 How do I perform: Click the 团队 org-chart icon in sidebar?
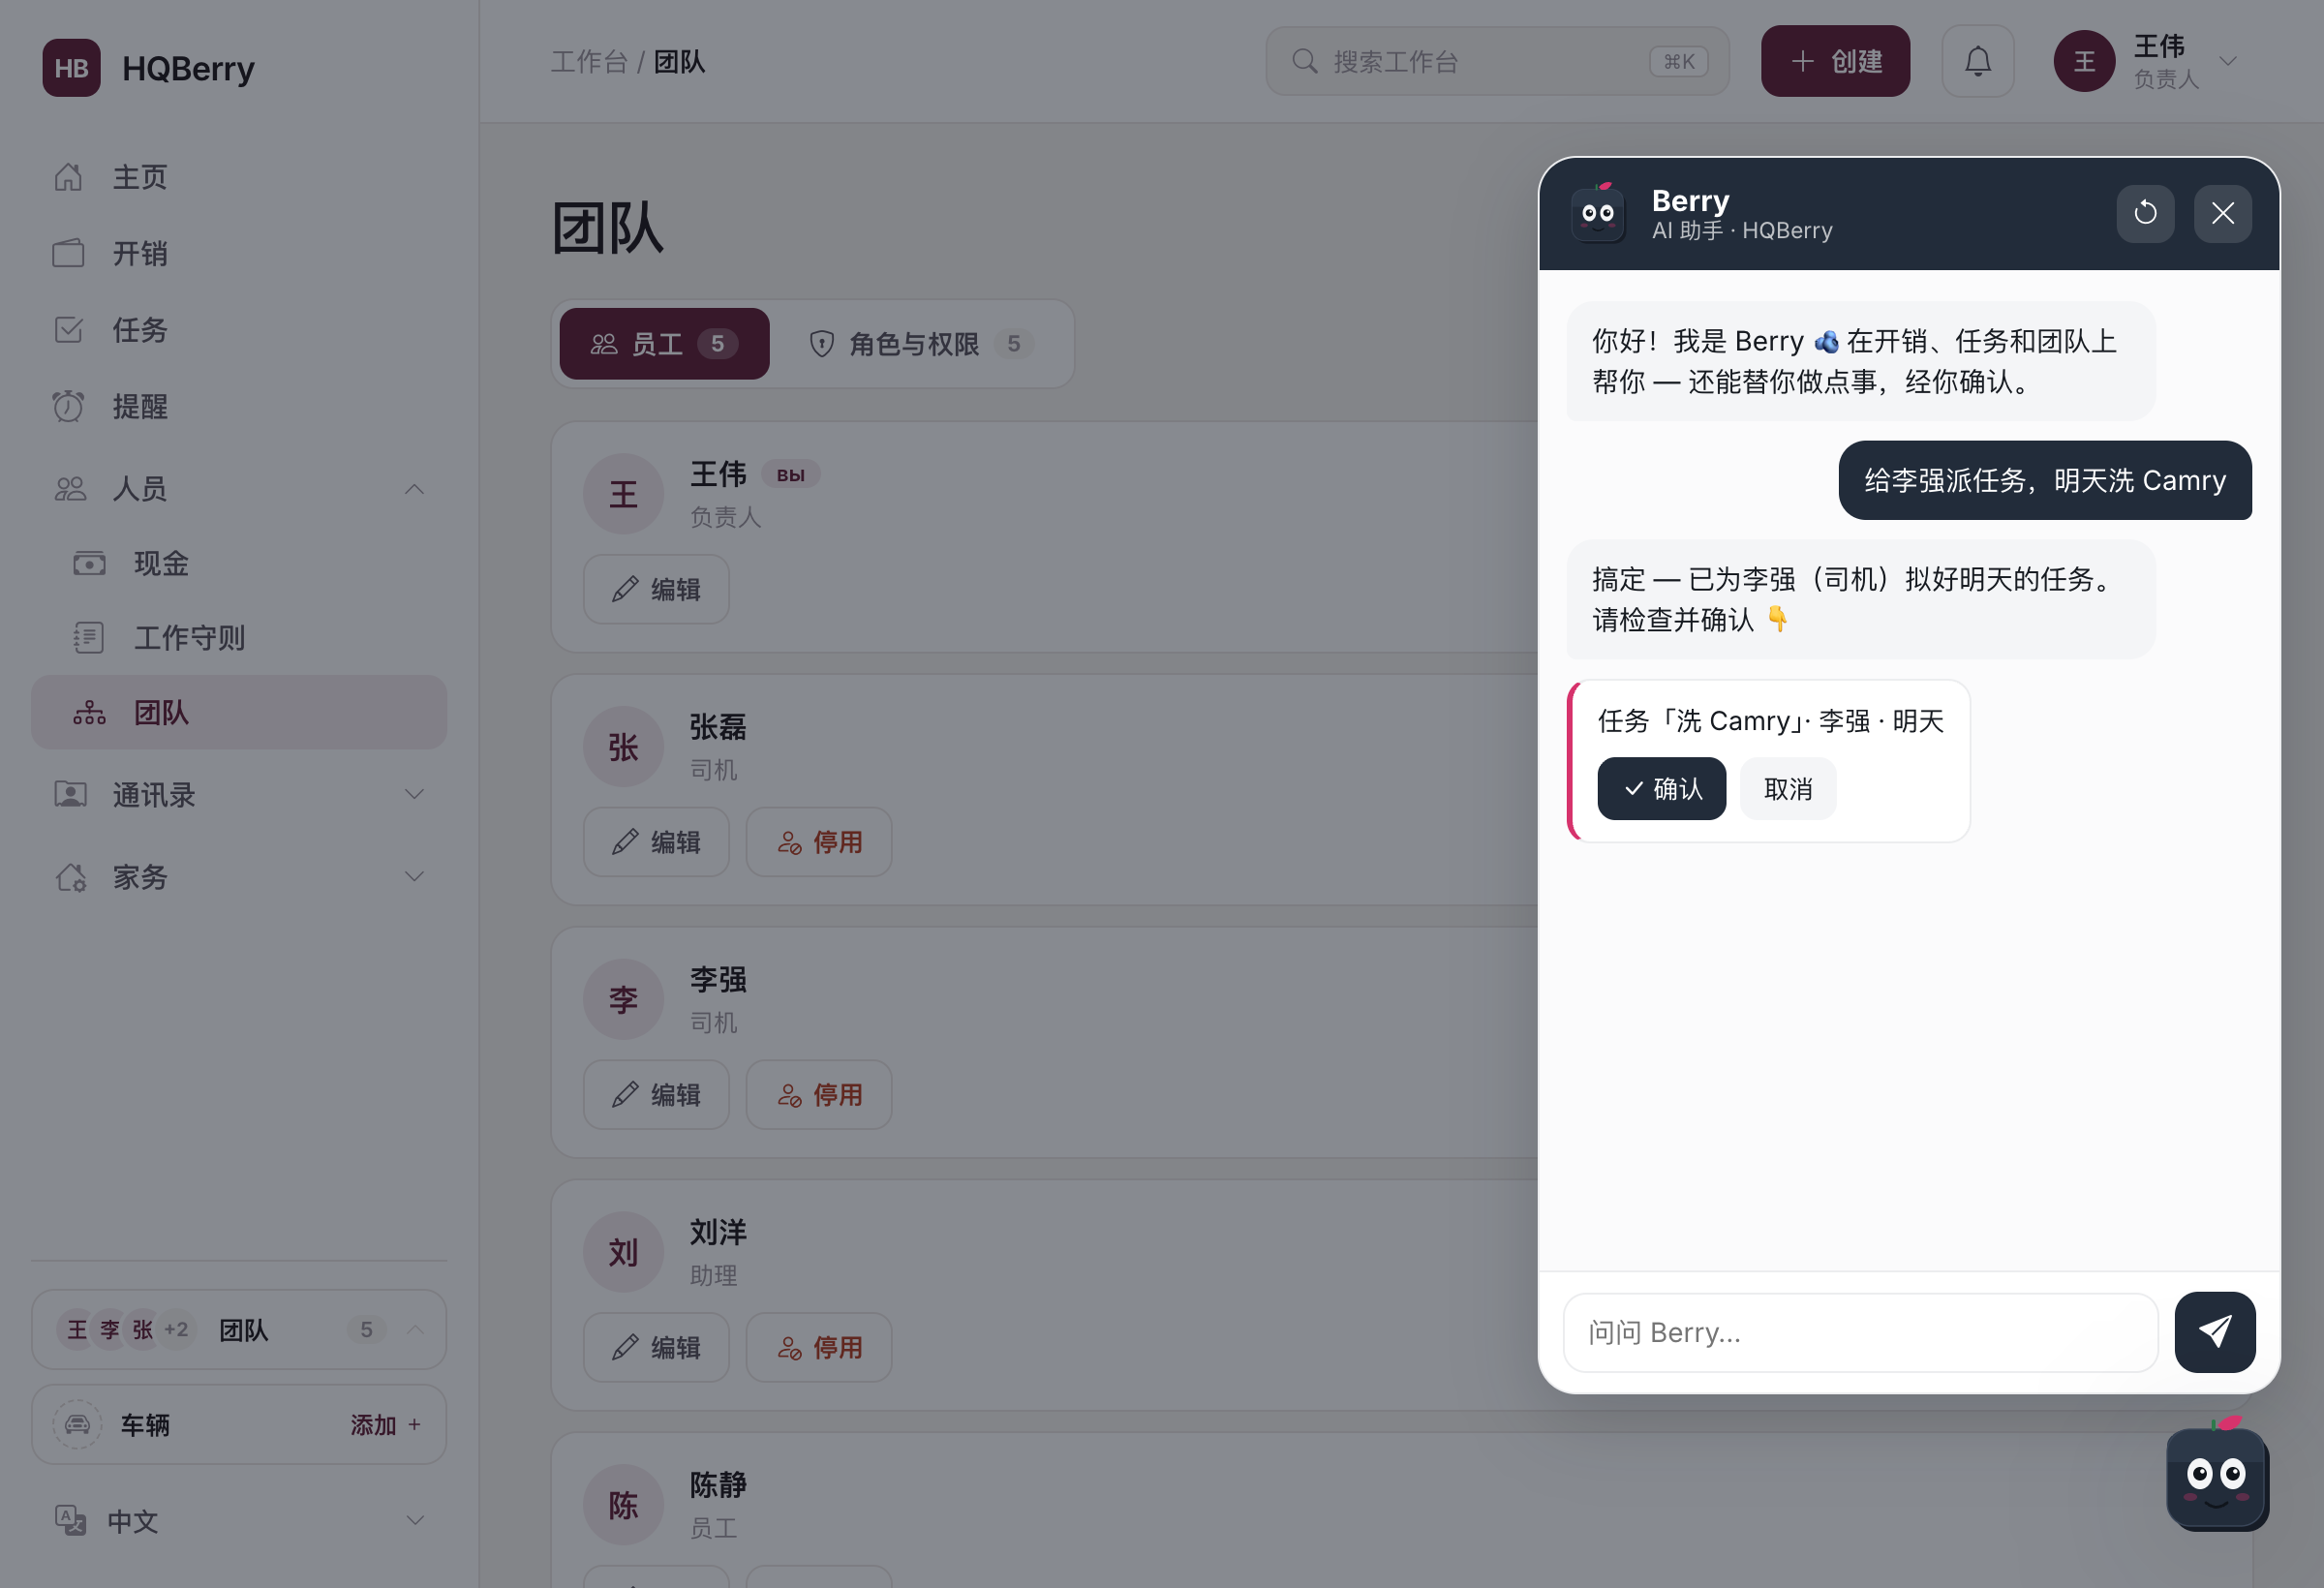tap(89, 712)
